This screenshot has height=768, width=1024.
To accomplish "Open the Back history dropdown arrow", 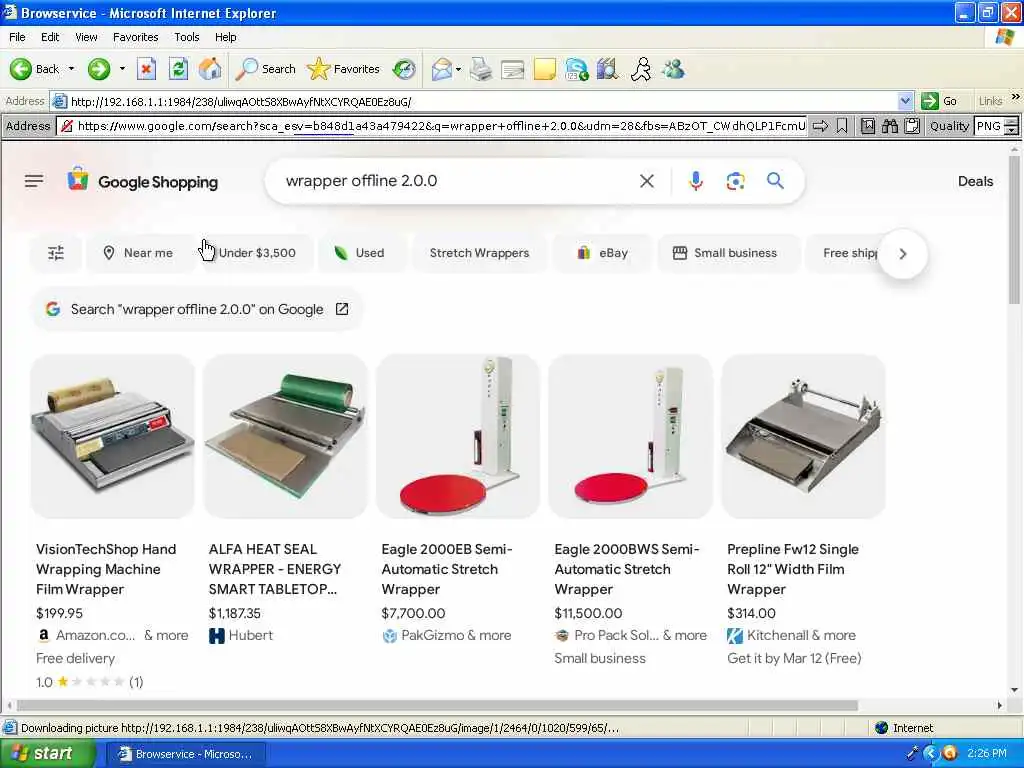I will pyautogui.click(x=71, y=69).
